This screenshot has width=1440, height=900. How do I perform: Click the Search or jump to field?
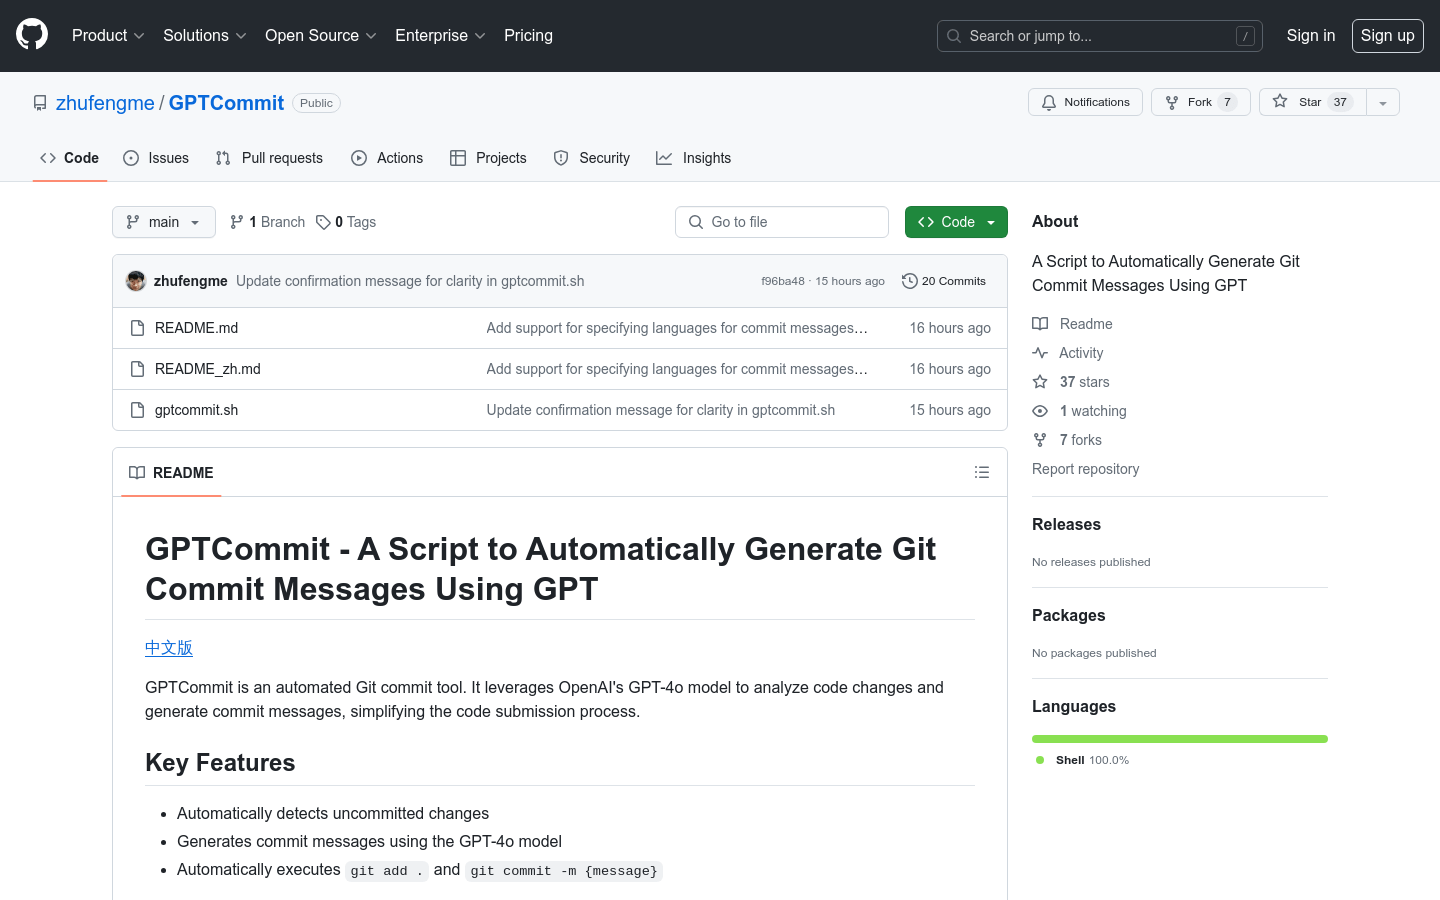[x=1100, y=36]
